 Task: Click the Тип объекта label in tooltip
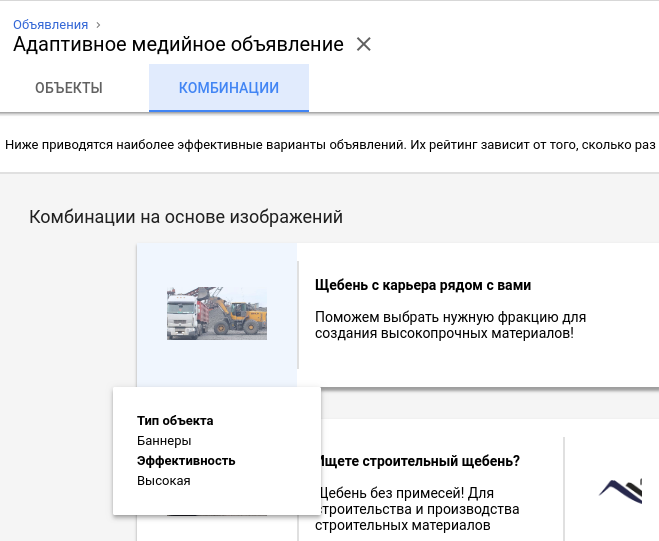click(175, 421)
